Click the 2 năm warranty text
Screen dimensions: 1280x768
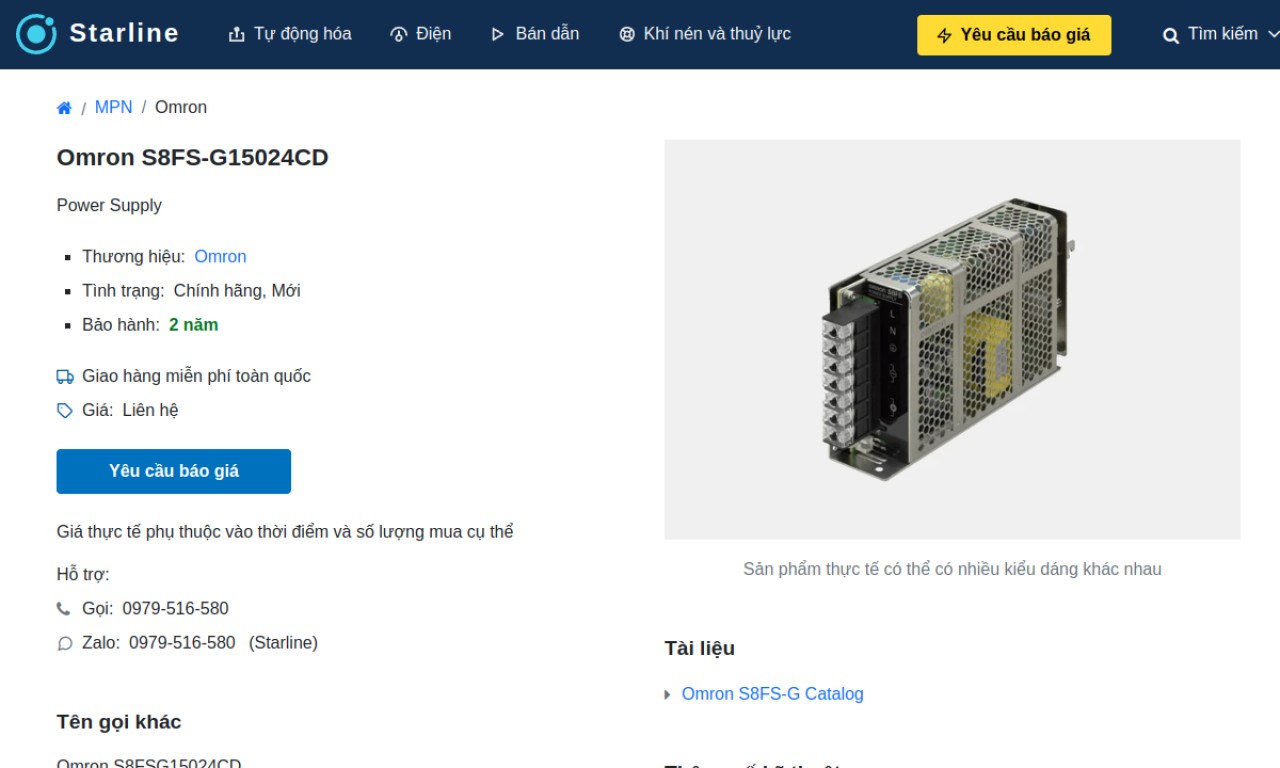(193, 324)
